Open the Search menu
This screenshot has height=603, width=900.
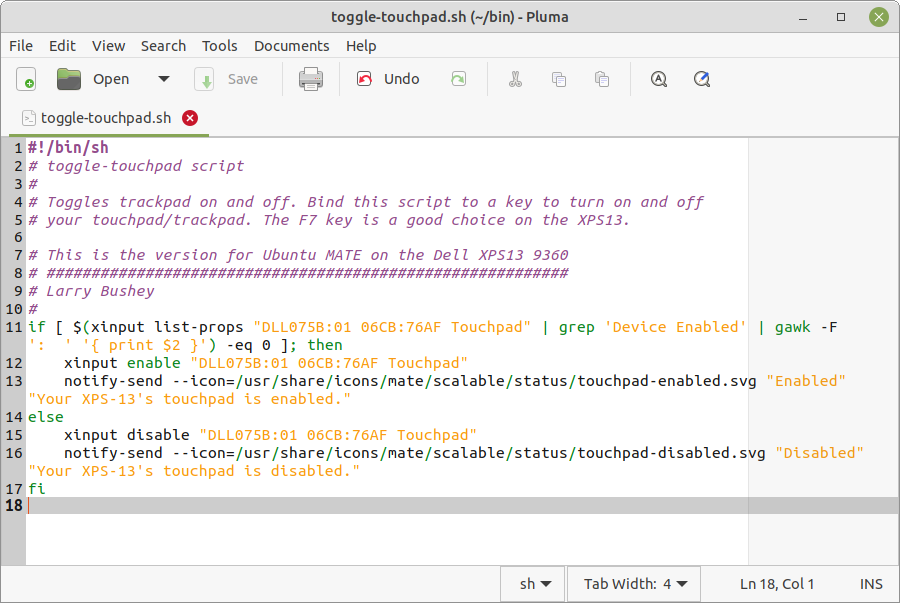pos(163,45)
